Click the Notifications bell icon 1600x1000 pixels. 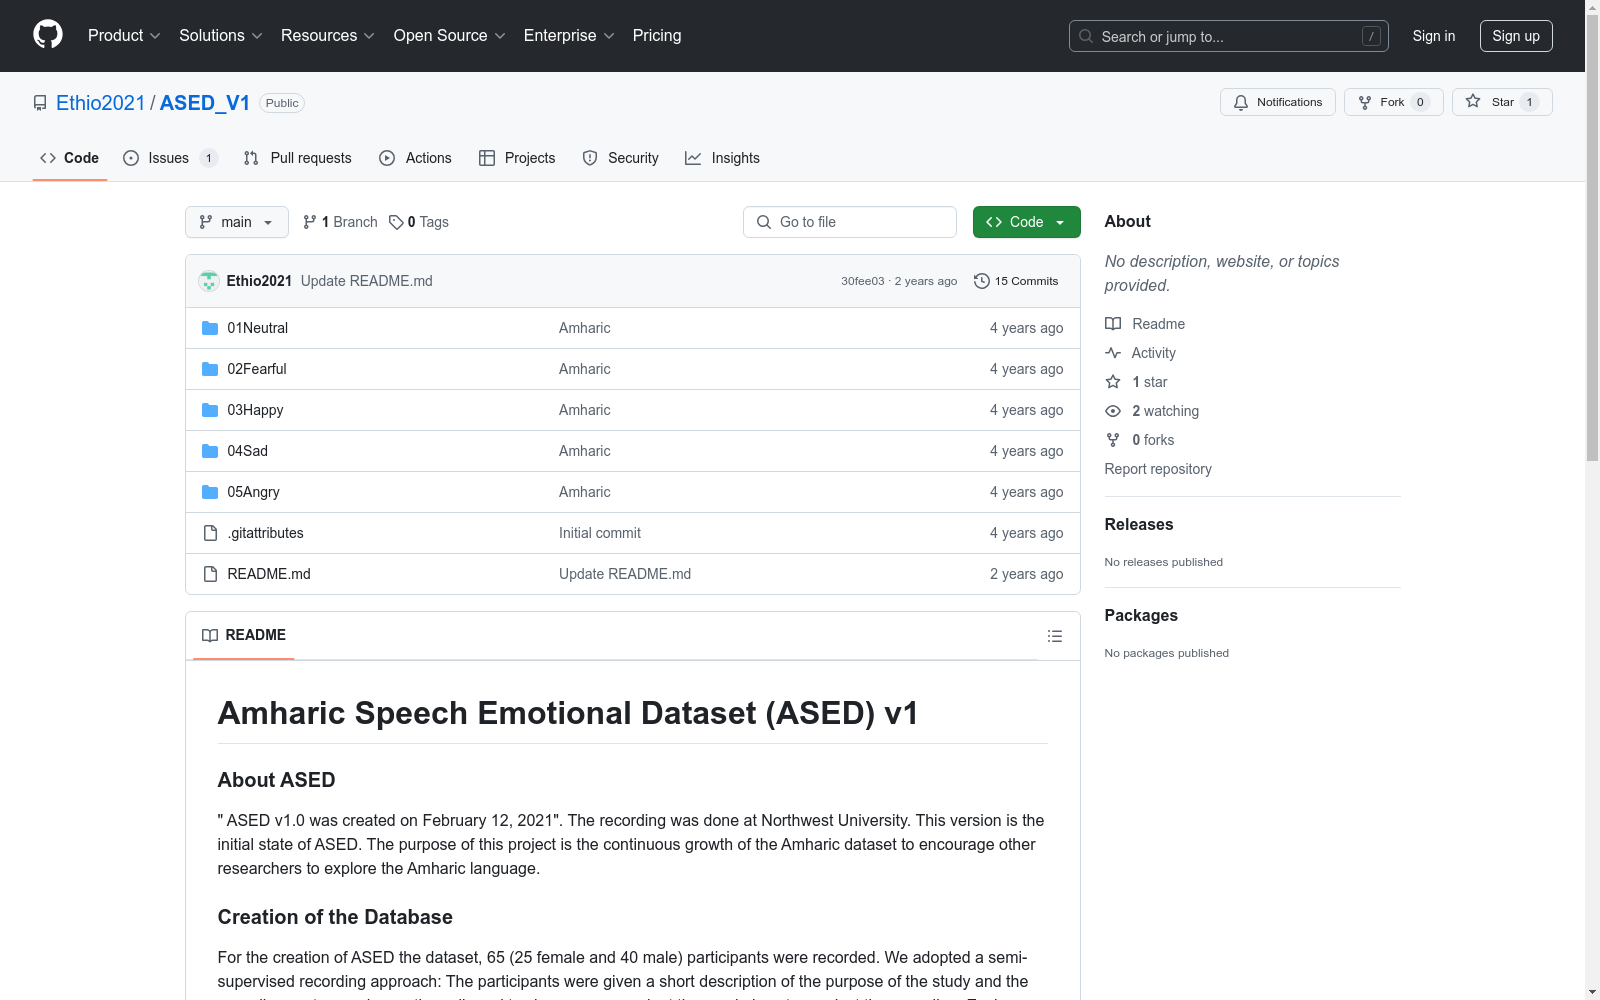(1241, 102)
